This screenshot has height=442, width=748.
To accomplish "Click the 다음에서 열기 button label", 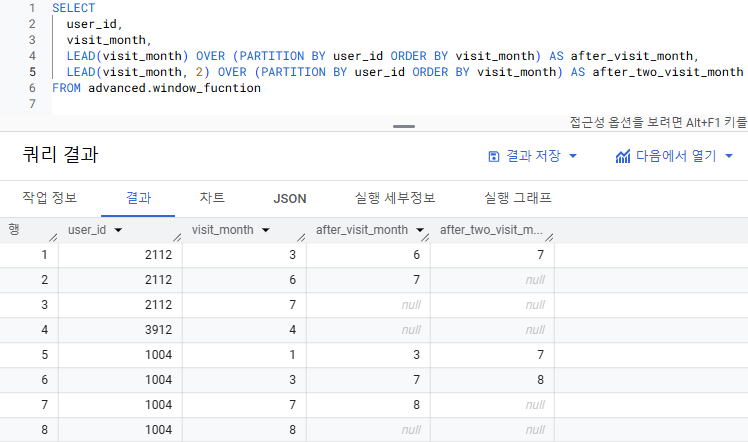I will click(676, 156).
